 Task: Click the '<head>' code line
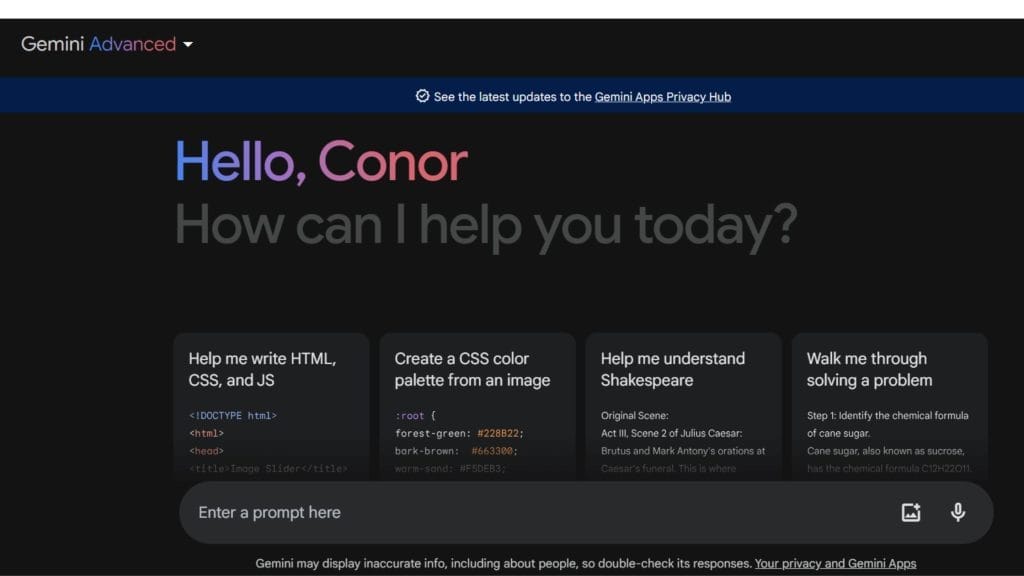[206, 451]
